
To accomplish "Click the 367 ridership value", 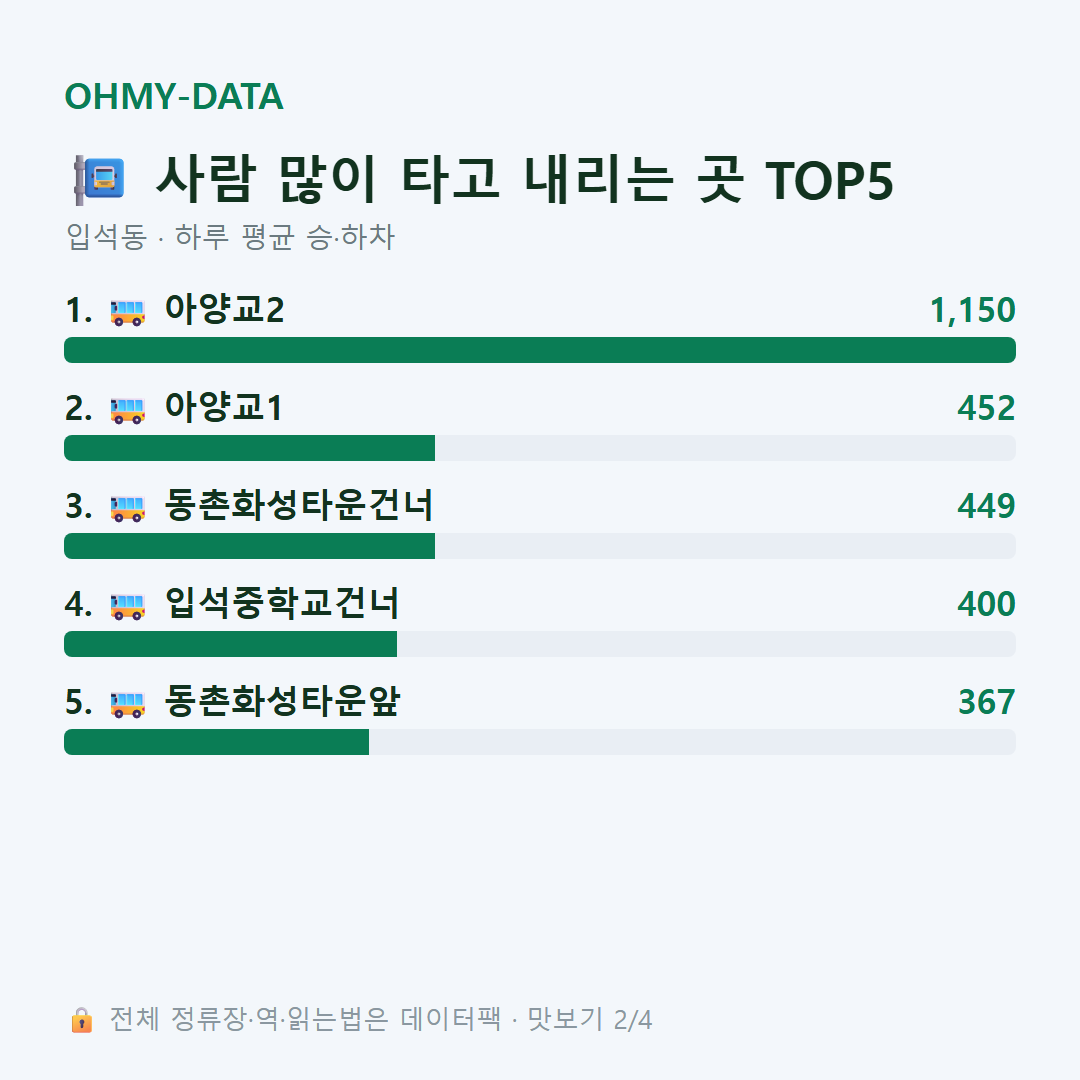I will tap(986, 702).
